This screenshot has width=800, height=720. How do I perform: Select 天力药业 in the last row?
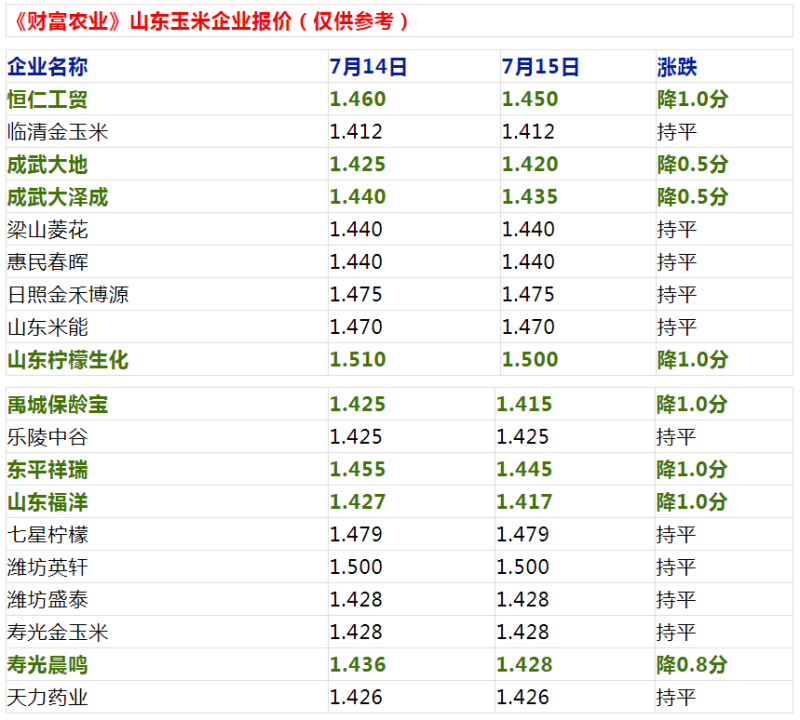click(47, 697)
